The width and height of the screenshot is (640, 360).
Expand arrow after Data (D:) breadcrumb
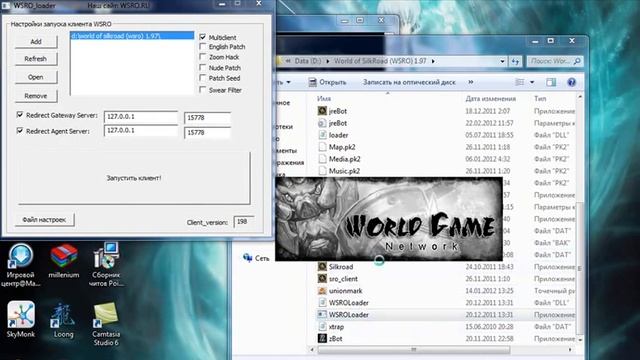pyautogui.click(x=327, y=61)
